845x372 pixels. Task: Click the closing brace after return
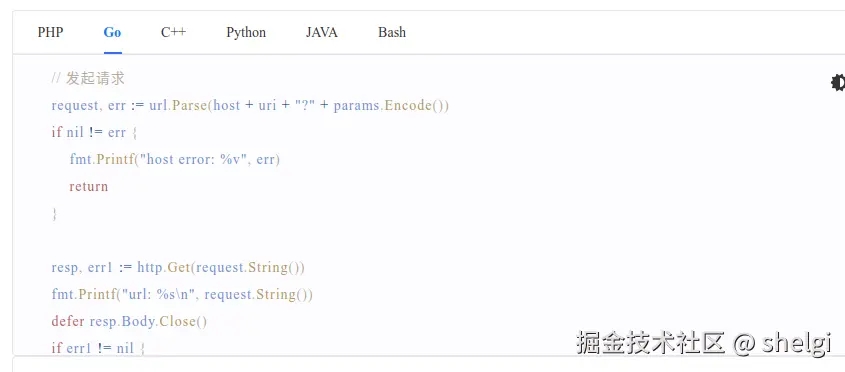tap(54, 214)
